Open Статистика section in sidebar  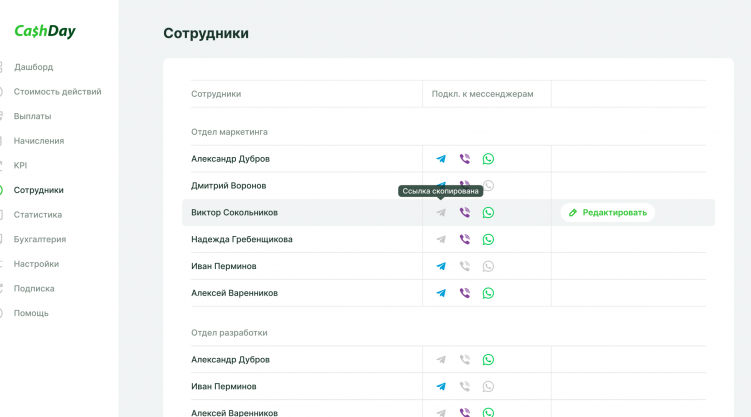click(37, 214)
